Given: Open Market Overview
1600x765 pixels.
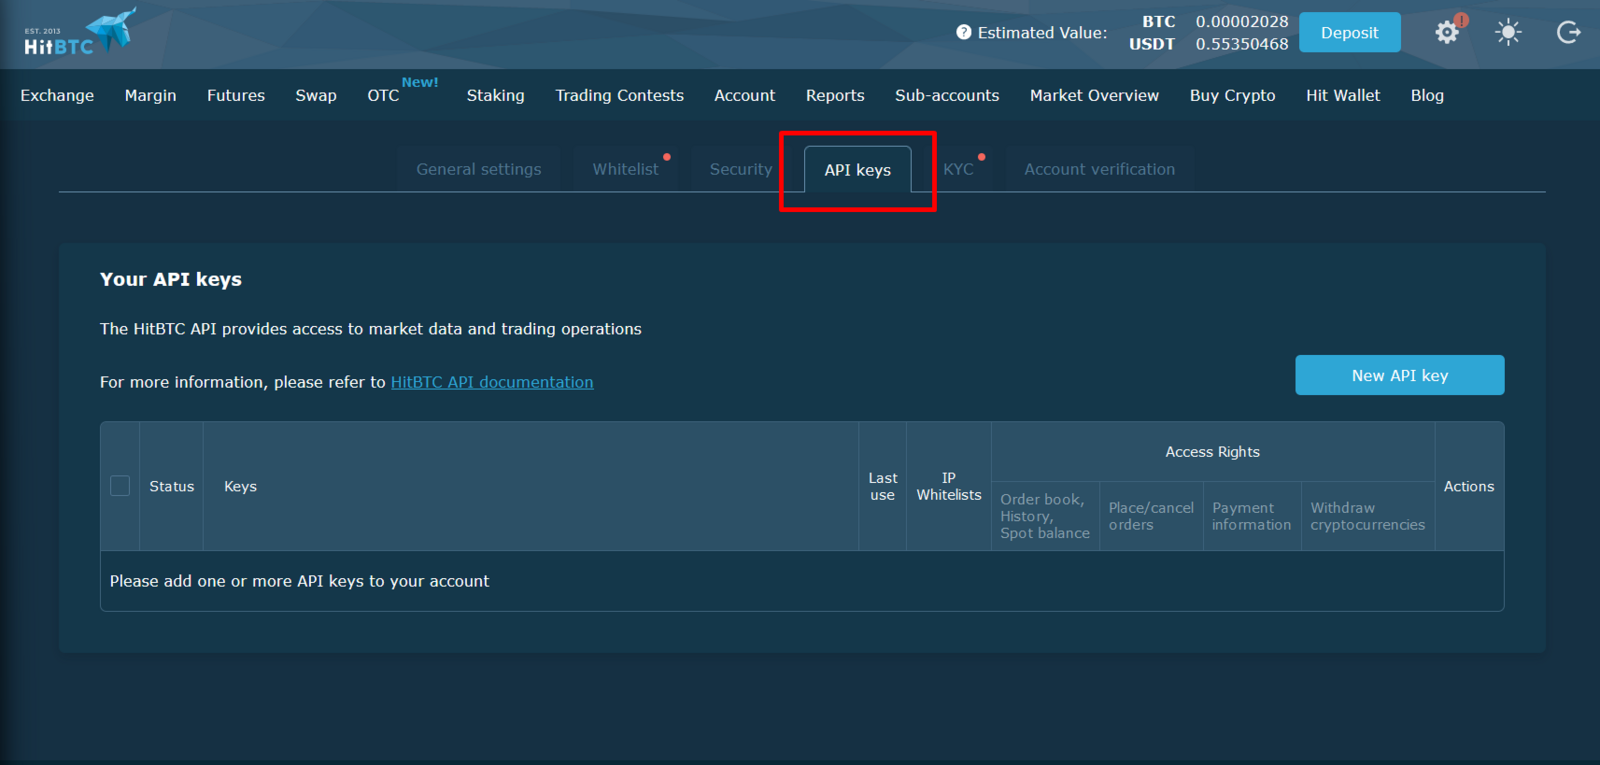Looking at the screenshot, I should [x=1094, y=95].
